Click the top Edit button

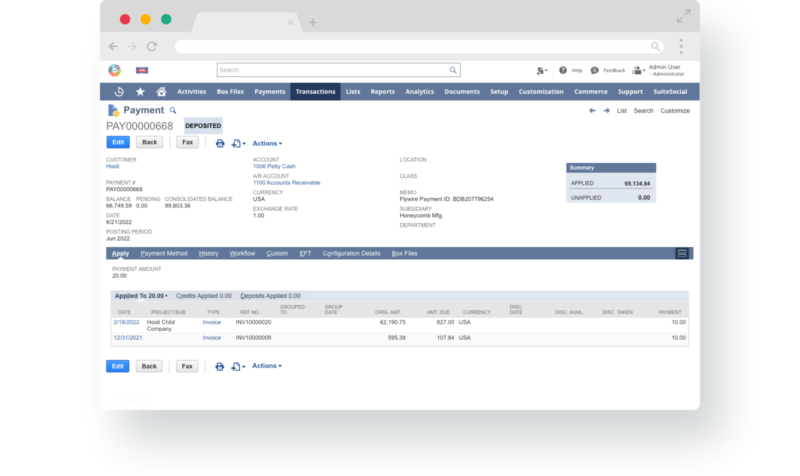(117, 142)
